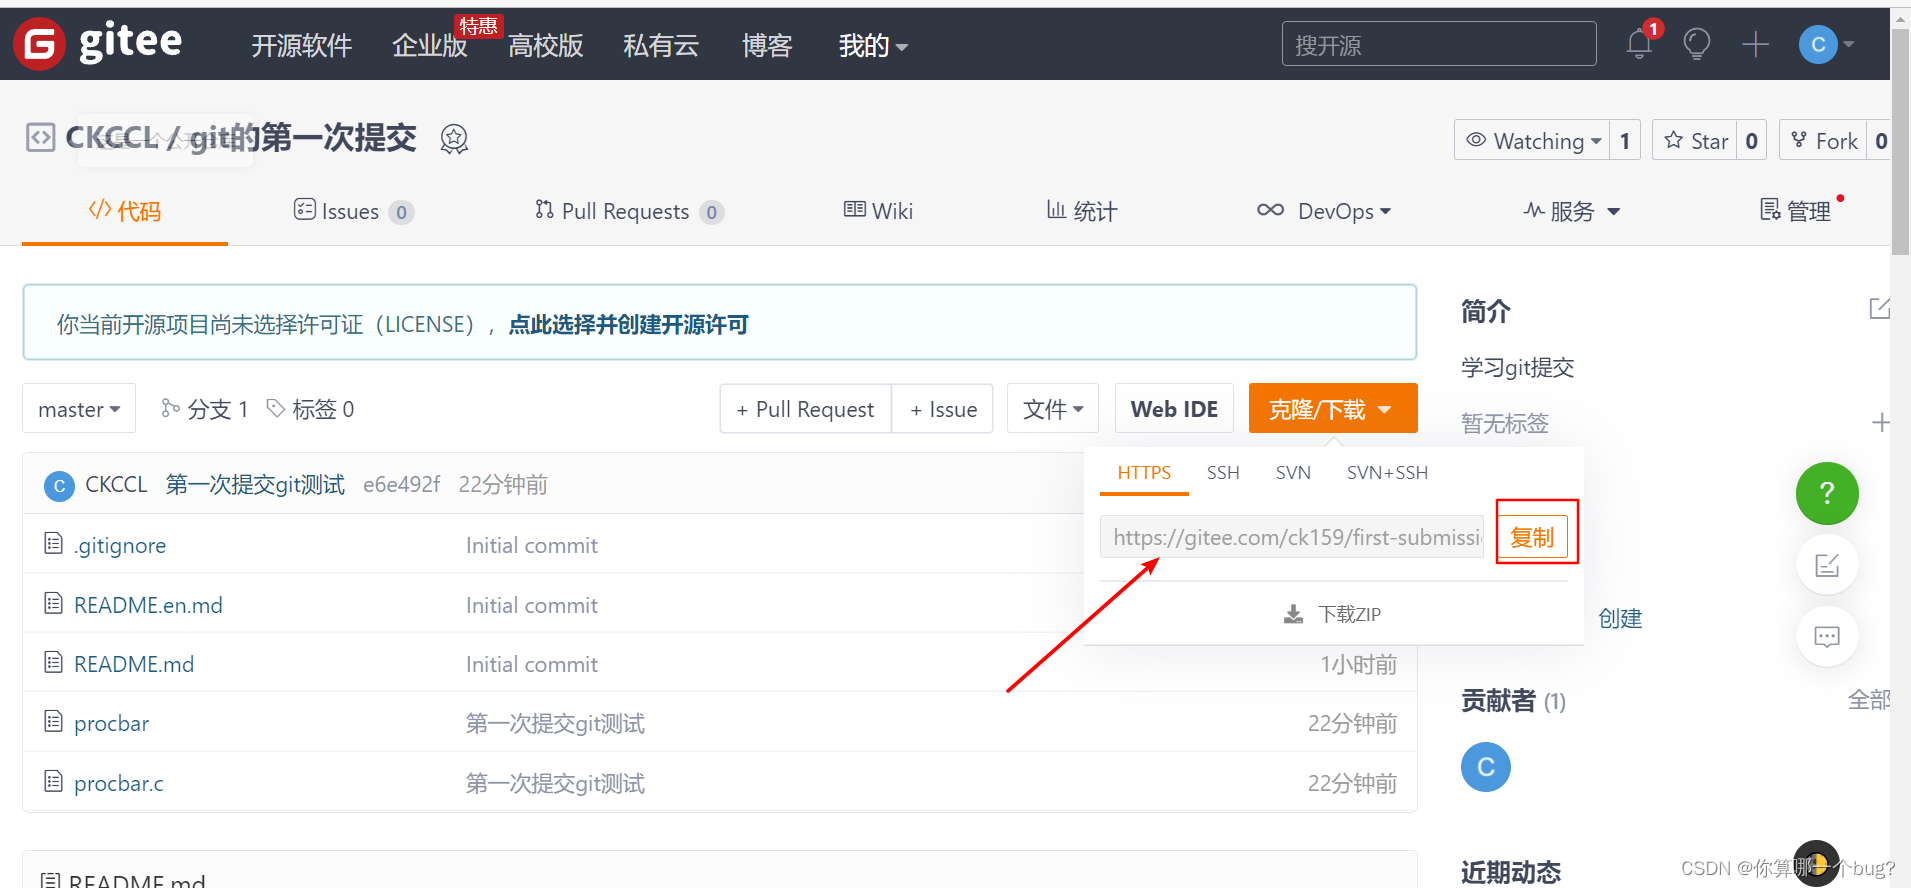Open the master branch dropdown
The width and height of the screenshot is (1911, 888).
(x=79, y=409)
